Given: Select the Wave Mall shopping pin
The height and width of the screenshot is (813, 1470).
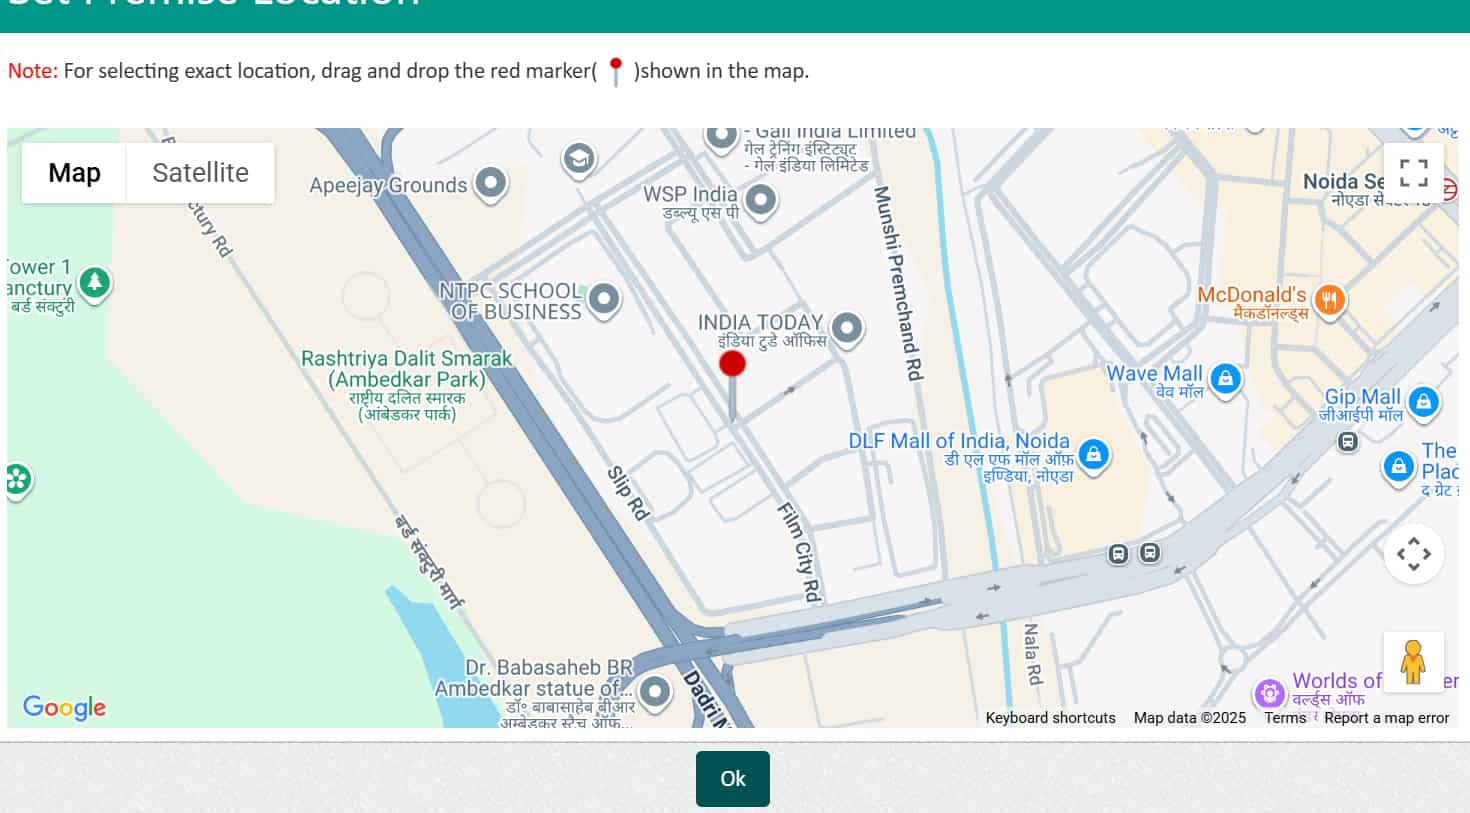Looking at the screenshot, I should click(1225, 379).
